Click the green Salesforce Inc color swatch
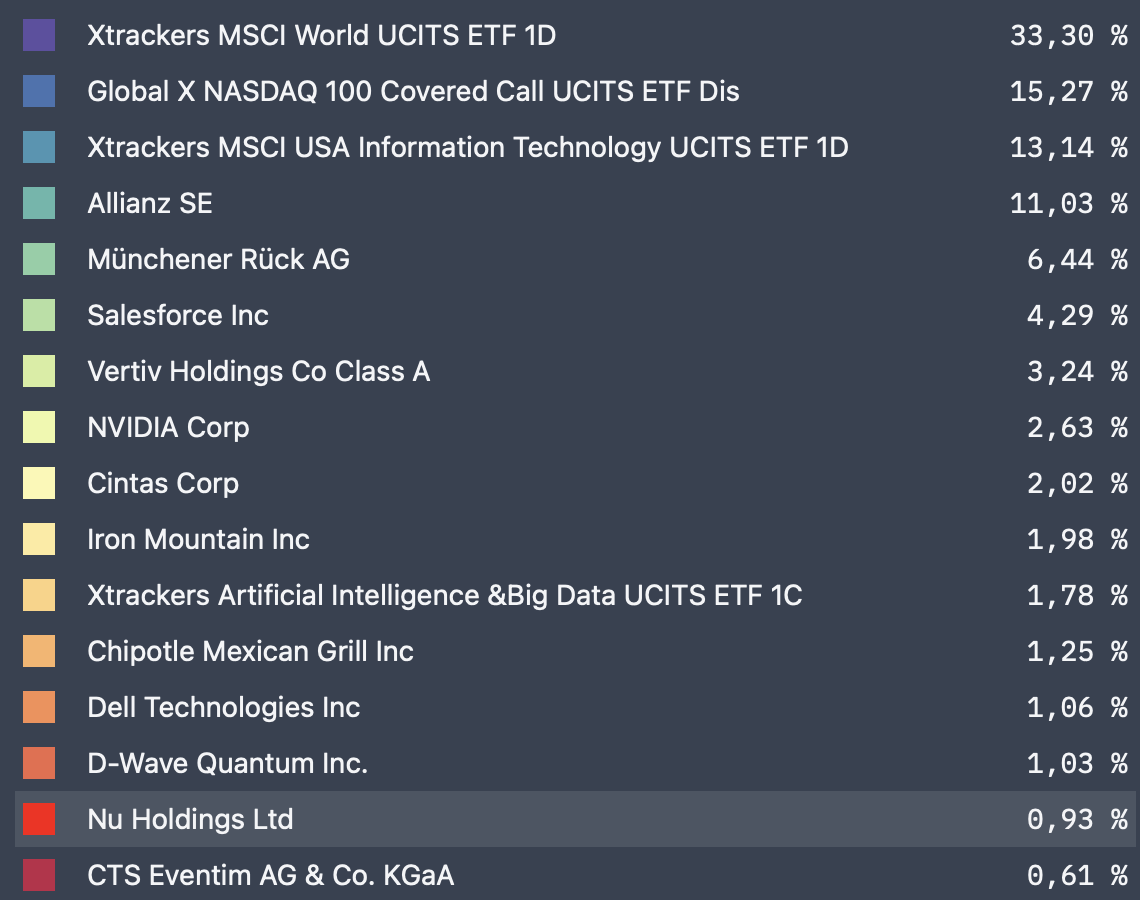Screen dimensions: 1140x900 [x=39, y=316]
